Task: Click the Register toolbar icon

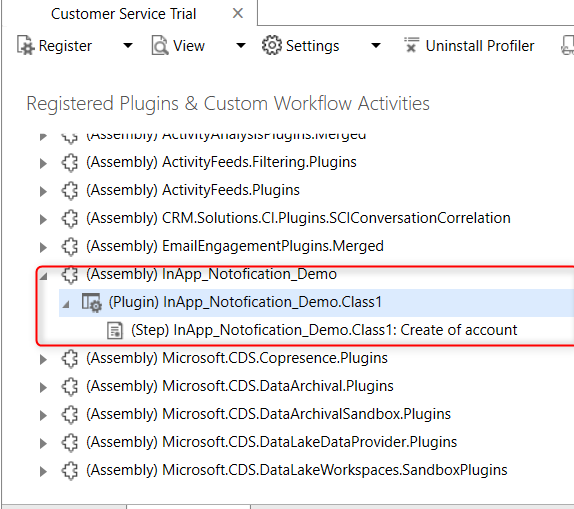Action: coord(25,46)
